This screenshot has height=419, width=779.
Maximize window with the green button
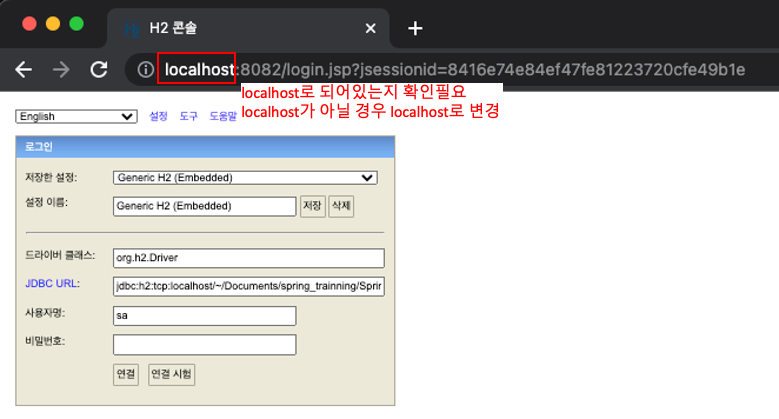[x=77, y=23]
